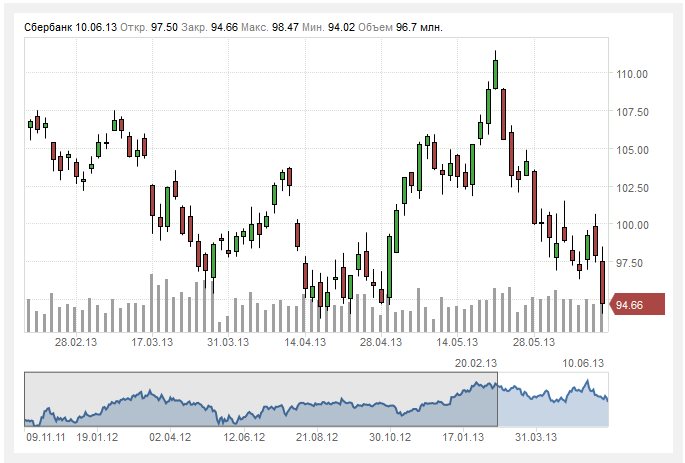The image size is (685, 463).
Task: Click the tallest green candle peaking above 110
Action: 495,74
